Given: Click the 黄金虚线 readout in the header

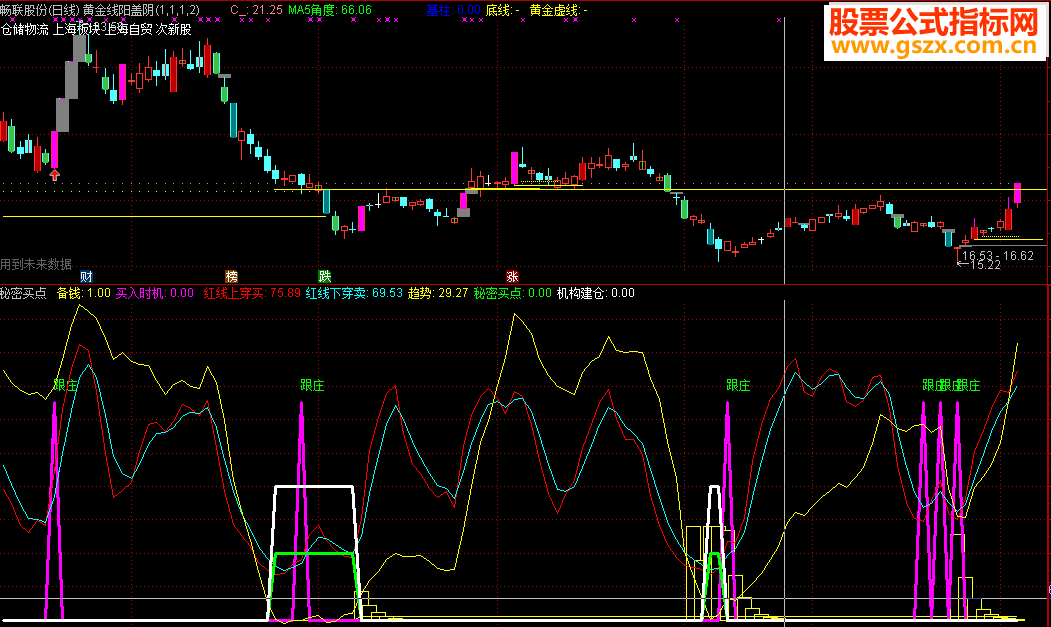Looking at the screenshot, I should coord(558,10).
